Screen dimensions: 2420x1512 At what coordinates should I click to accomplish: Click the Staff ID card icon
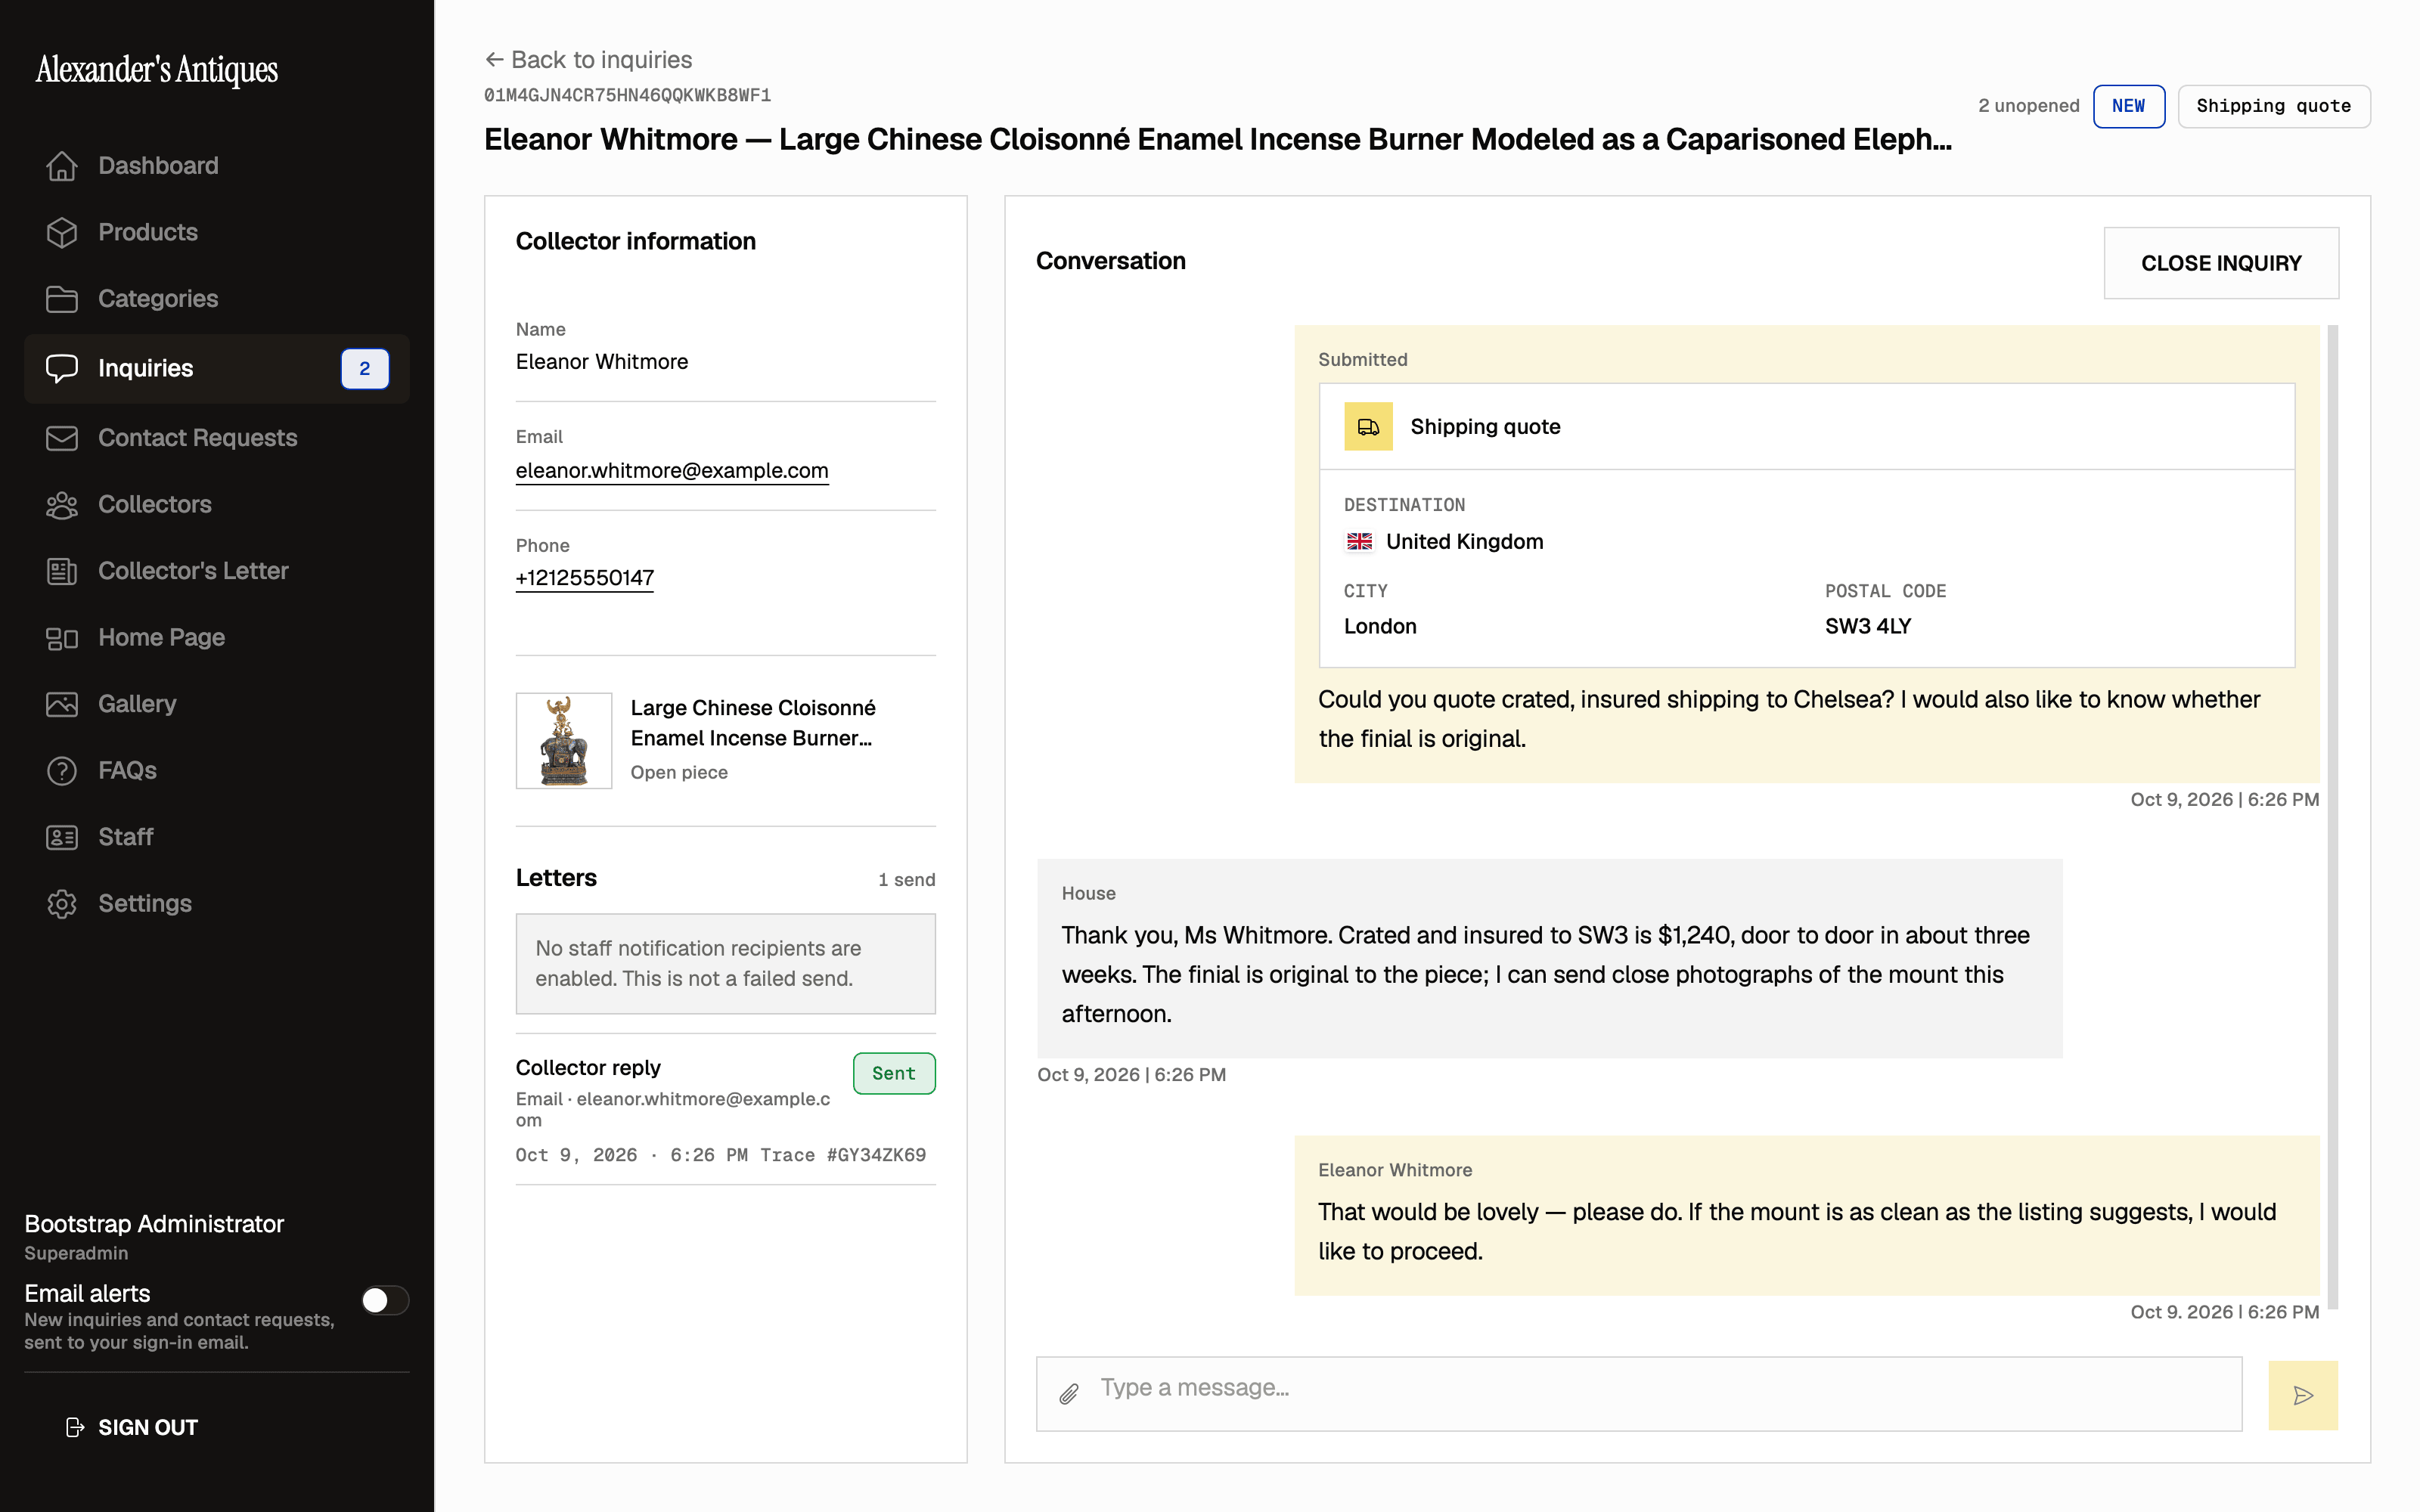[62, 837]
